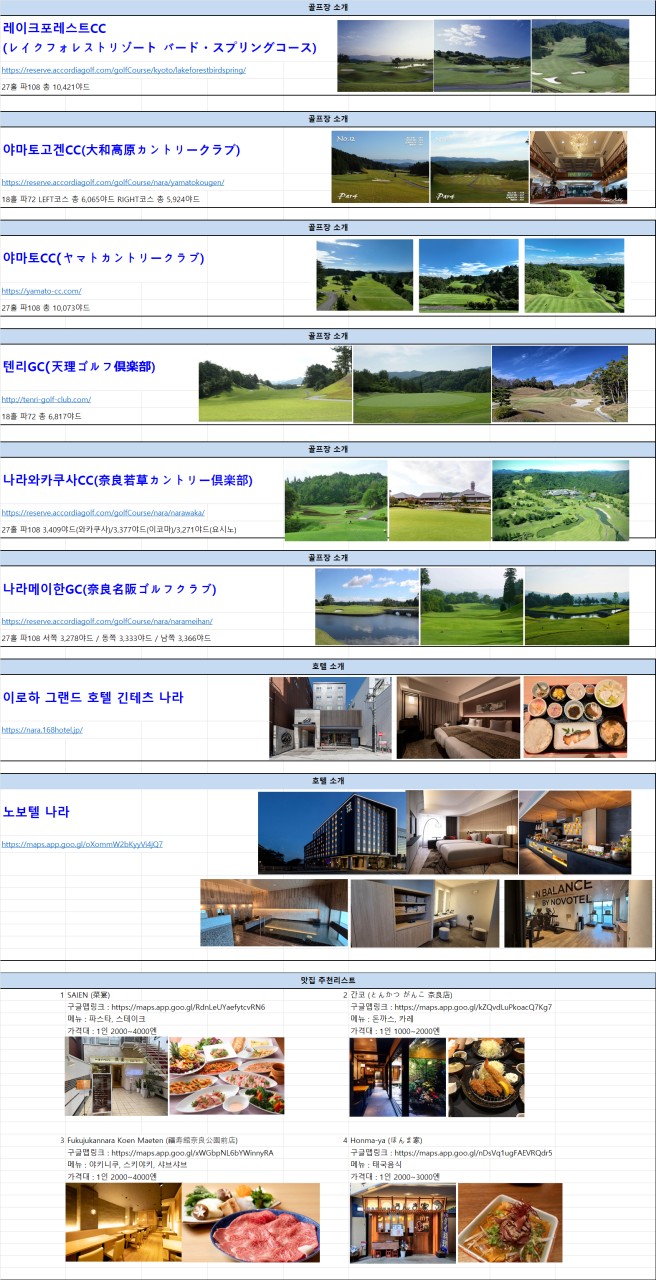Select the LEFT코스 6,065야드 course info cell

pyautogui.click(x=100, y=199)
